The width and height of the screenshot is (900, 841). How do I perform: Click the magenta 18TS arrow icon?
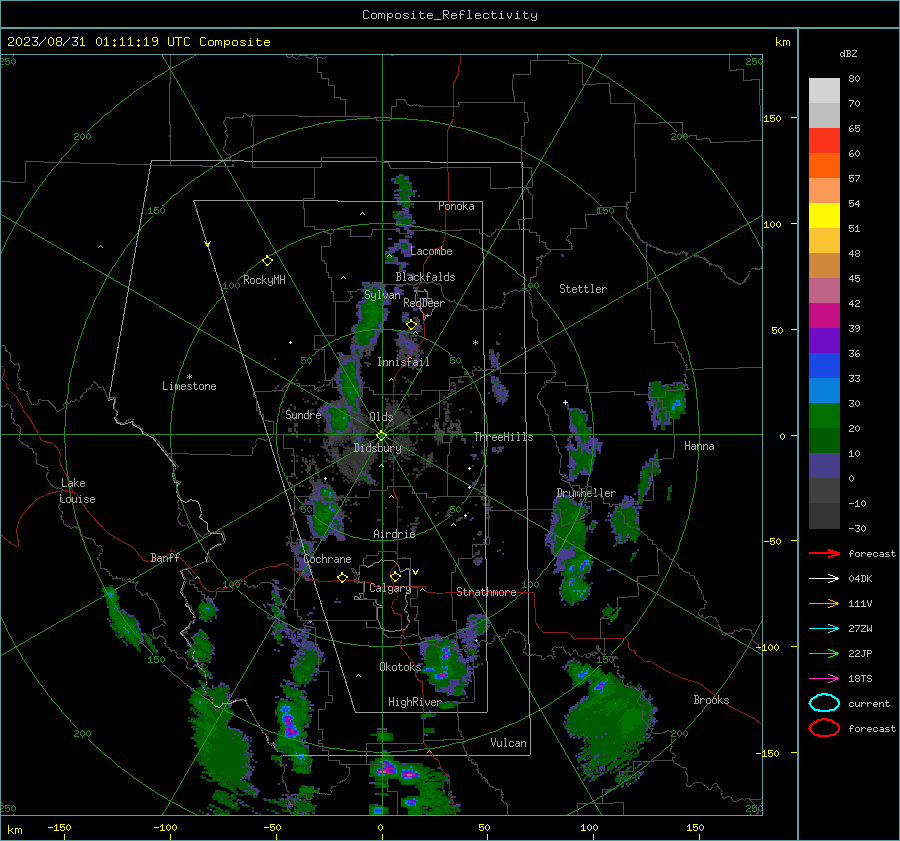(824, 679)
